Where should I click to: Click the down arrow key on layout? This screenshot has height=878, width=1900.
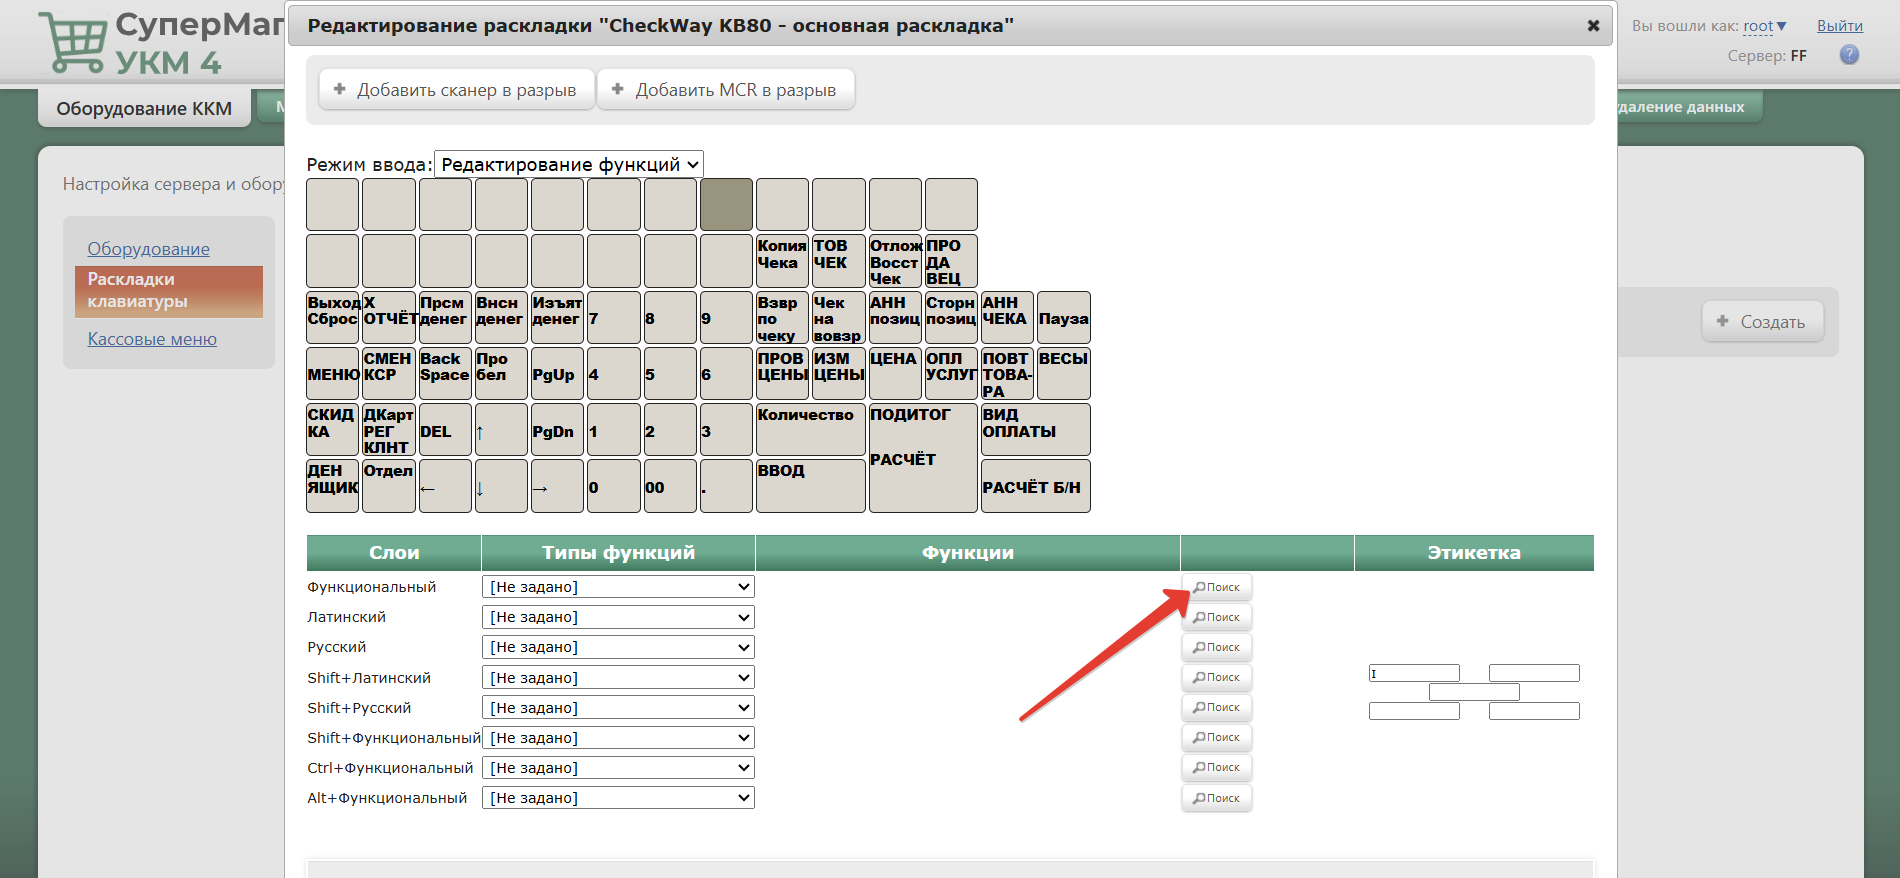501,487
